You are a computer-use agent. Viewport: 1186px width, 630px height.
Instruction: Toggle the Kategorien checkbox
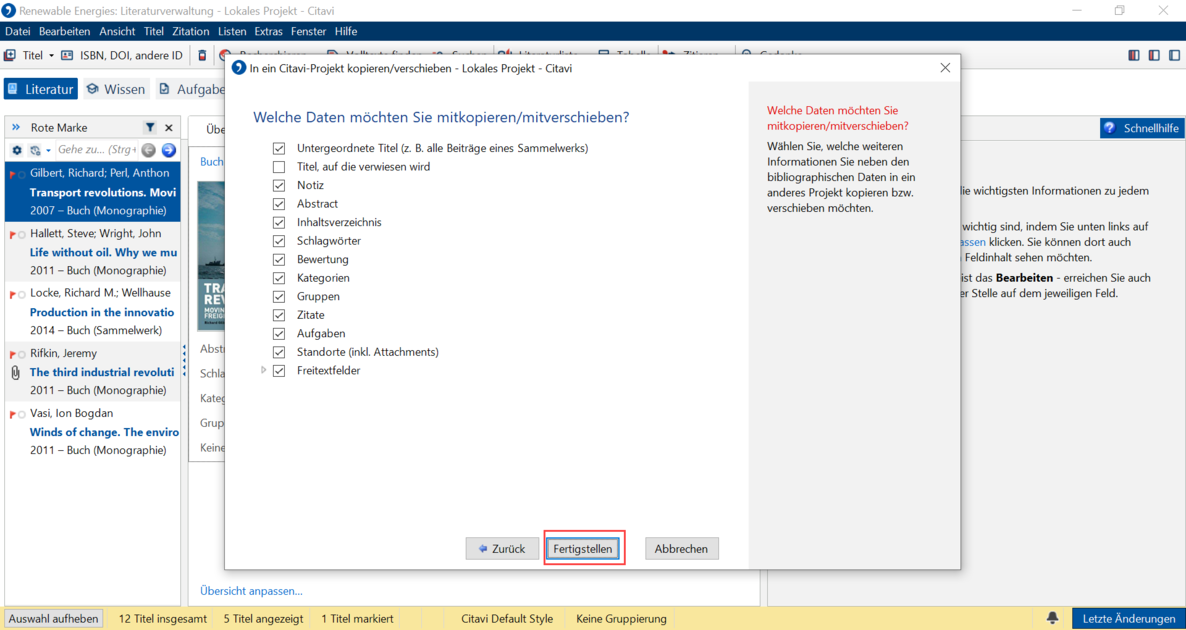(279, 278)
